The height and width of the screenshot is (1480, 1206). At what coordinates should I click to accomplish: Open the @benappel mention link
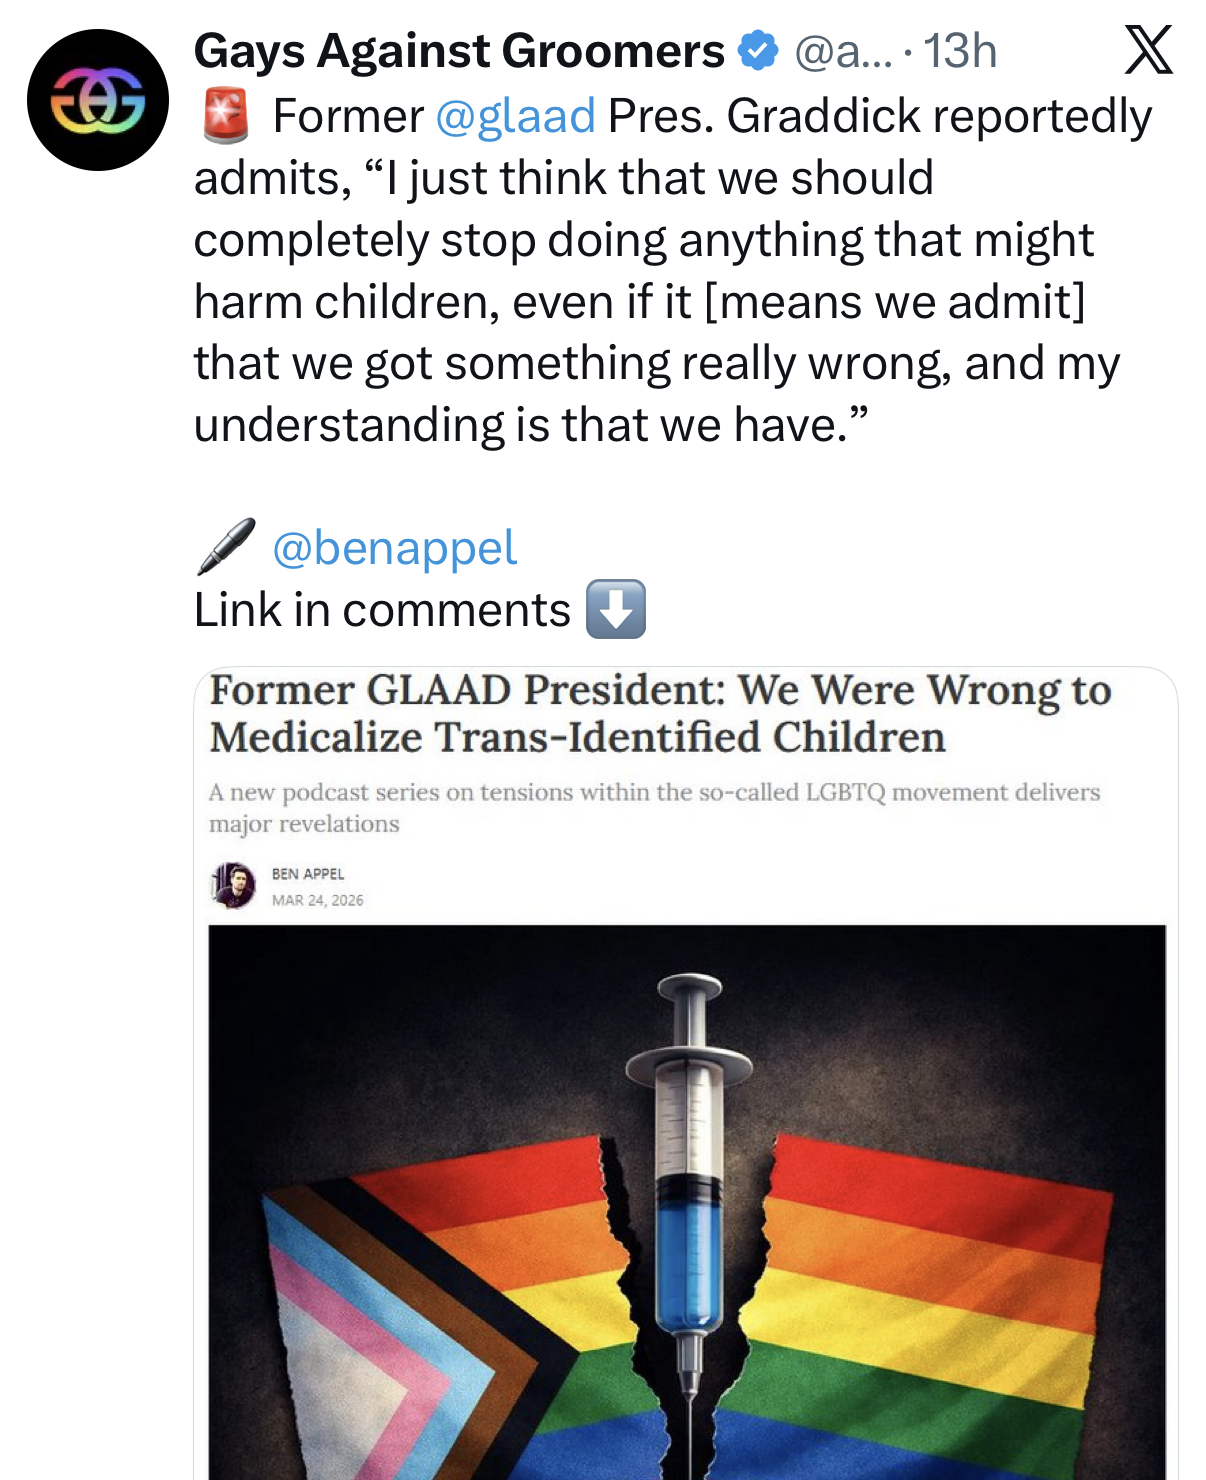[x=394, y=547]
